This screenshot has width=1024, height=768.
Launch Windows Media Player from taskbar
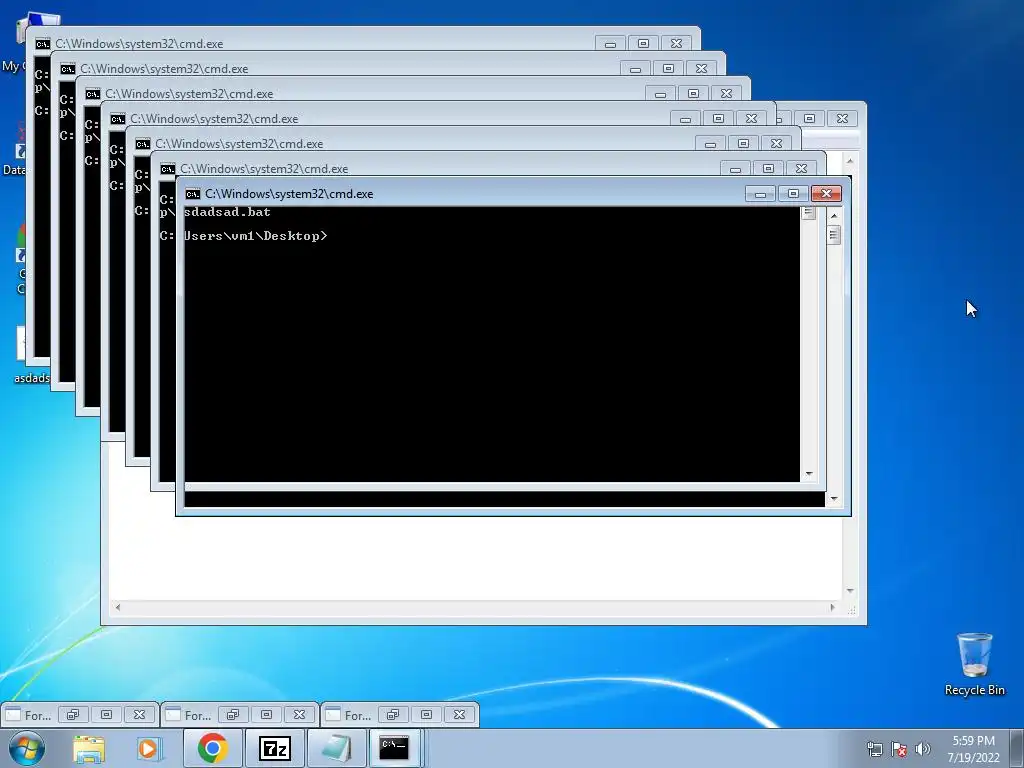(x=149, y=749)
